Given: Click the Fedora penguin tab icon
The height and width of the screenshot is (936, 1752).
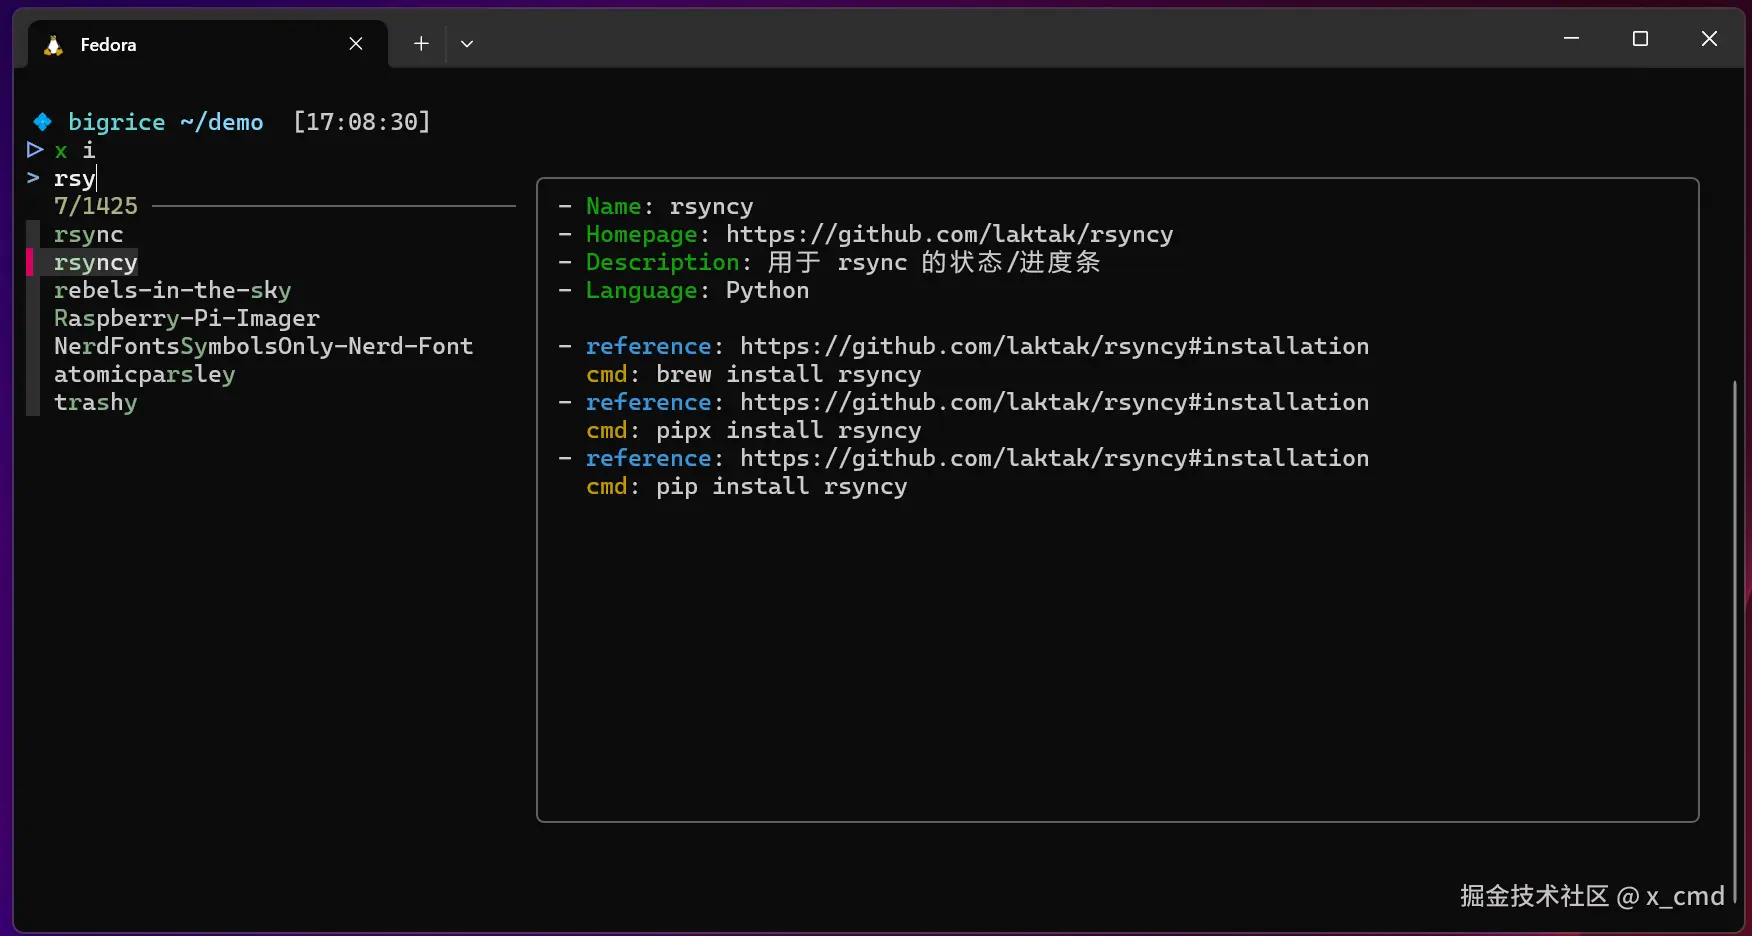Looking at the screenshot, I should (54, 45).
